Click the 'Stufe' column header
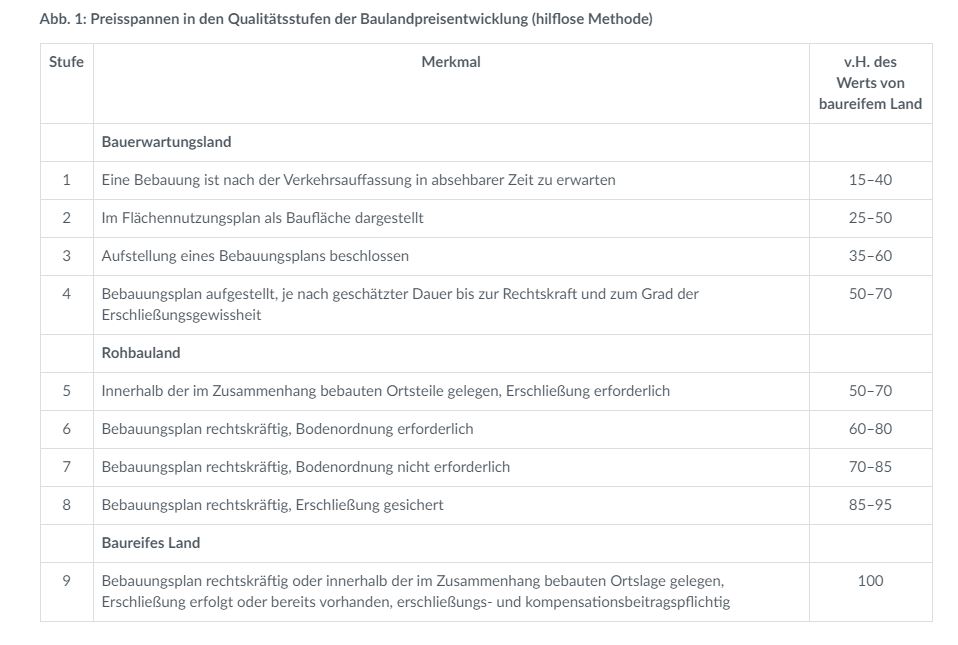This screenshot has width=958, height=645. (66, 62)
